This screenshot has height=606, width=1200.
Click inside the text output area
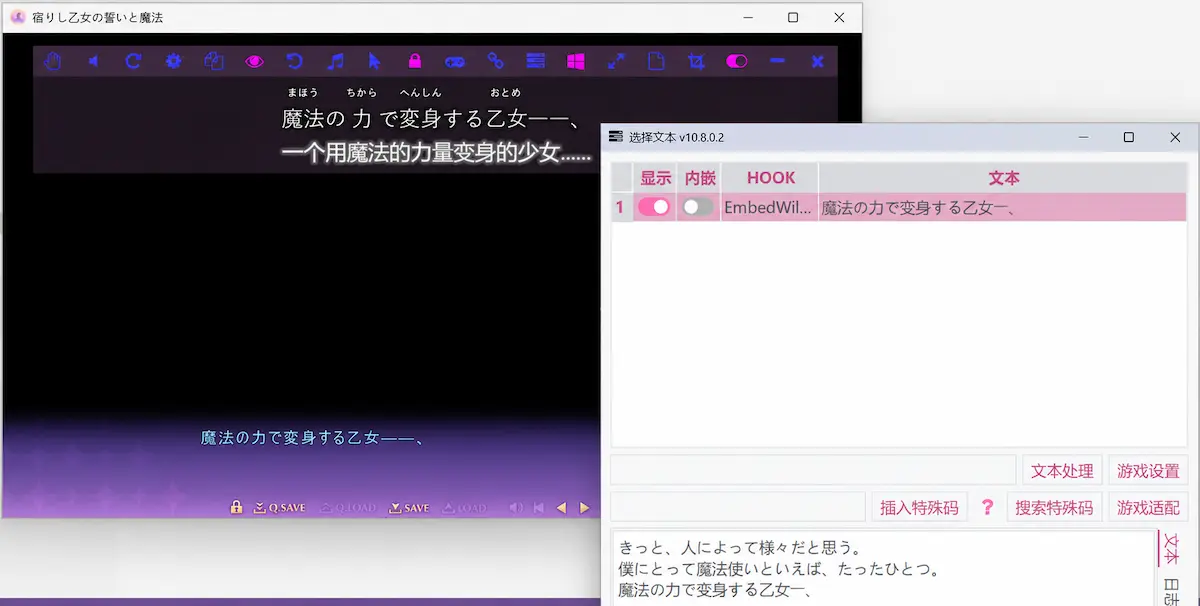(883, 568)
